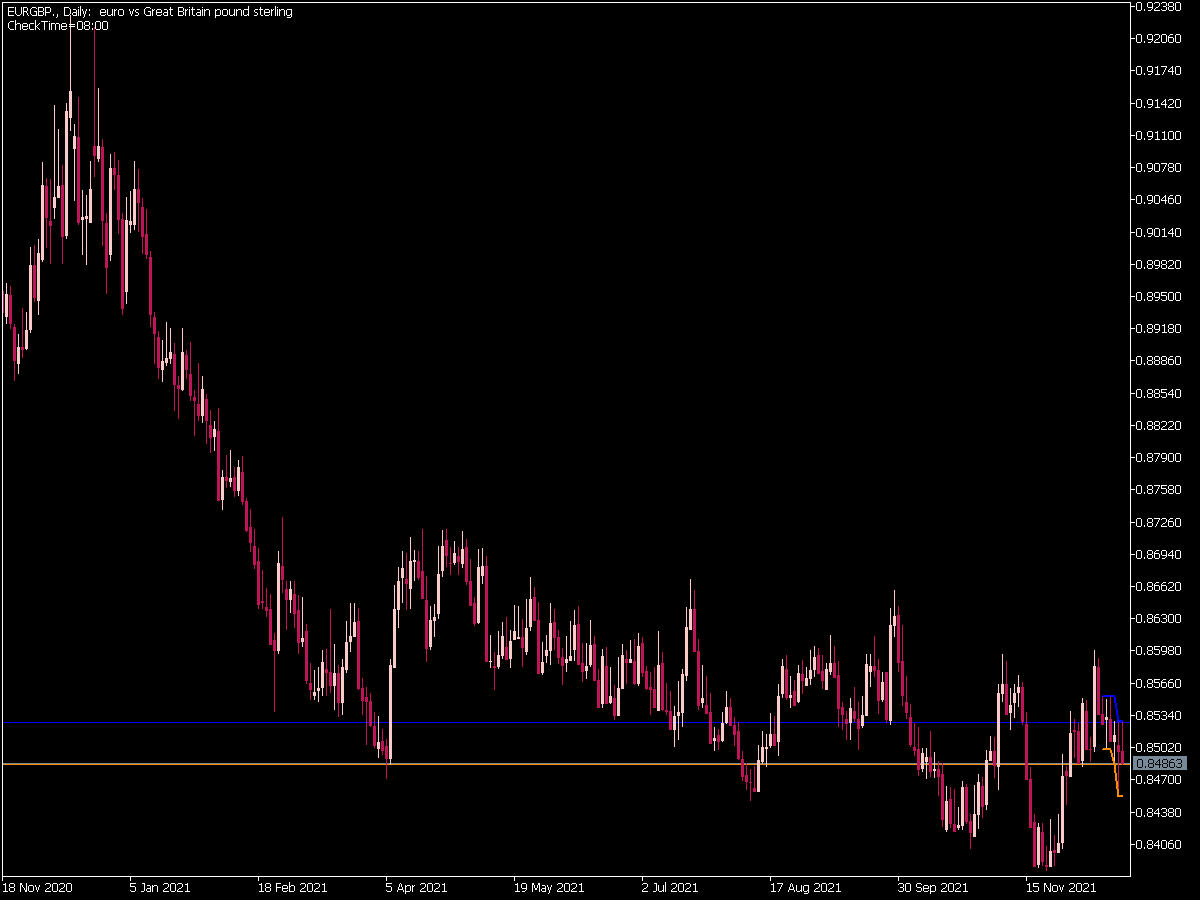Click the price label 0.85020
Screen dimensions: 1200x900
(x=1160, y=747)
